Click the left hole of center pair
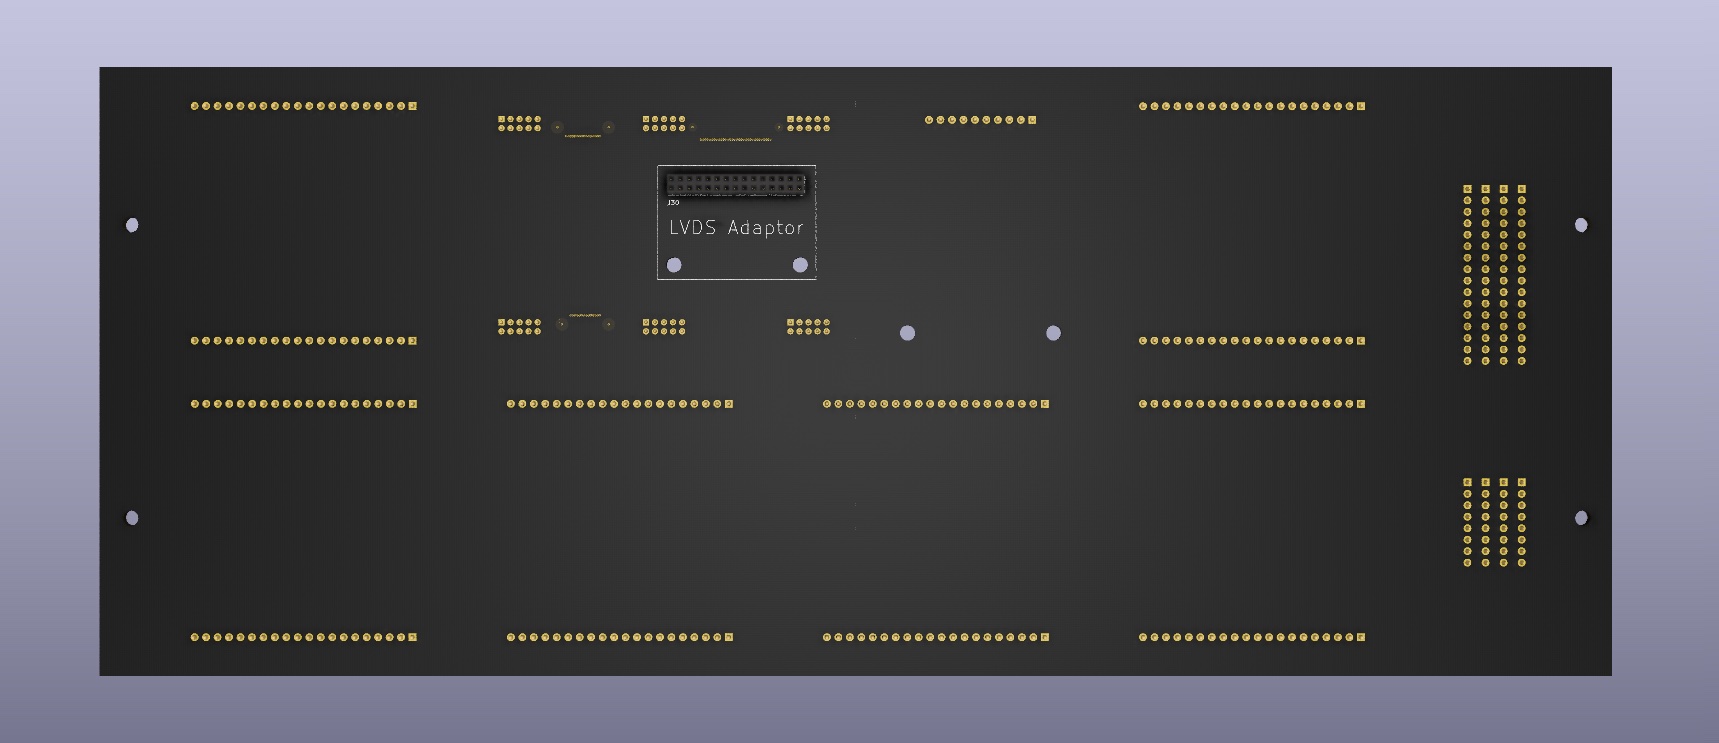The image size is (1719, 743). click(x=907, y=333)
